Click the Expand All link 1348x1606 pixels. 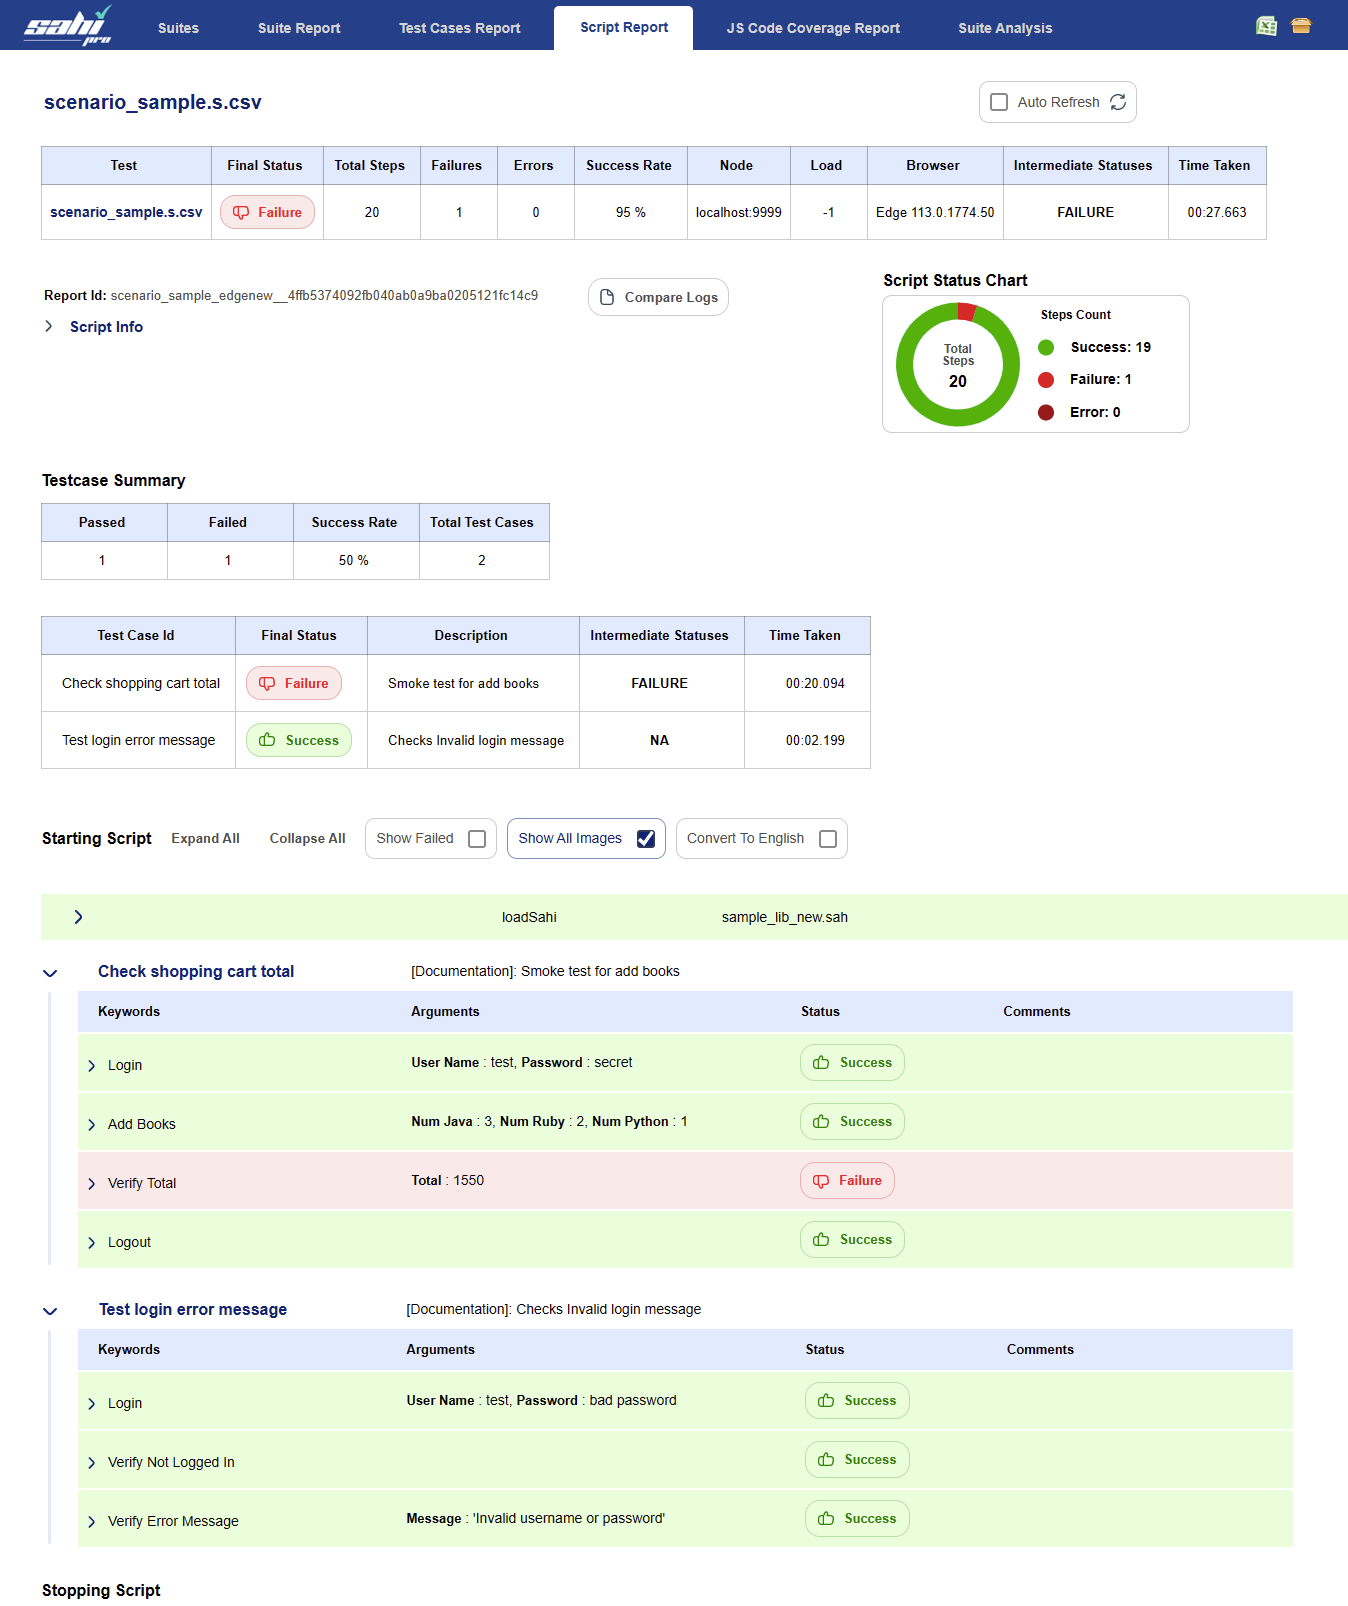tap(205, 839)
